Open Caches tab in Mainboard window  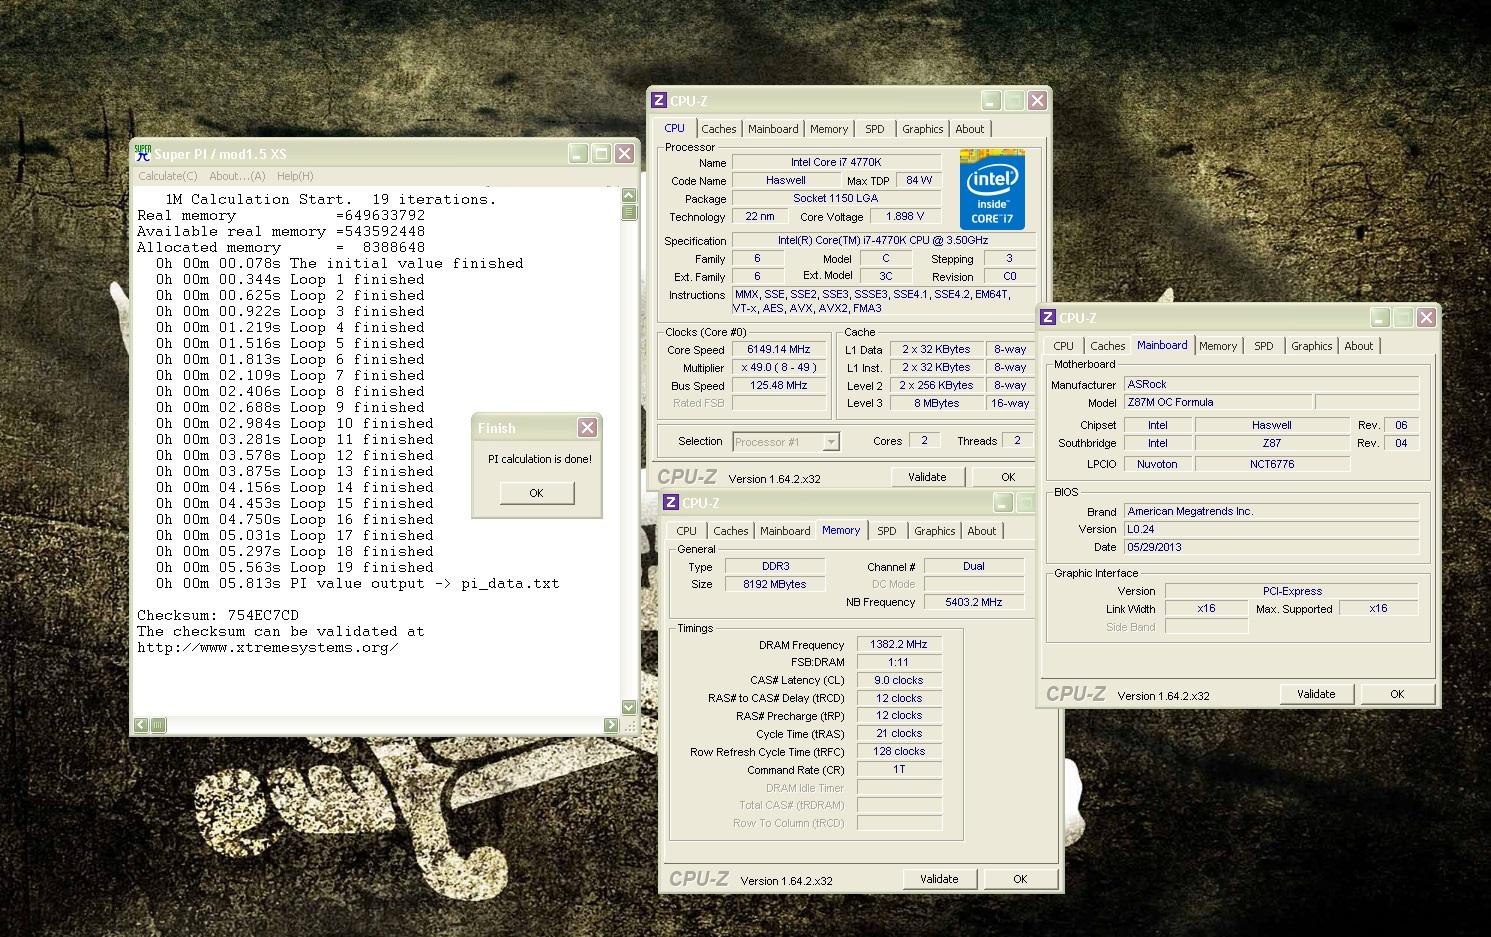click(1107, 346)
